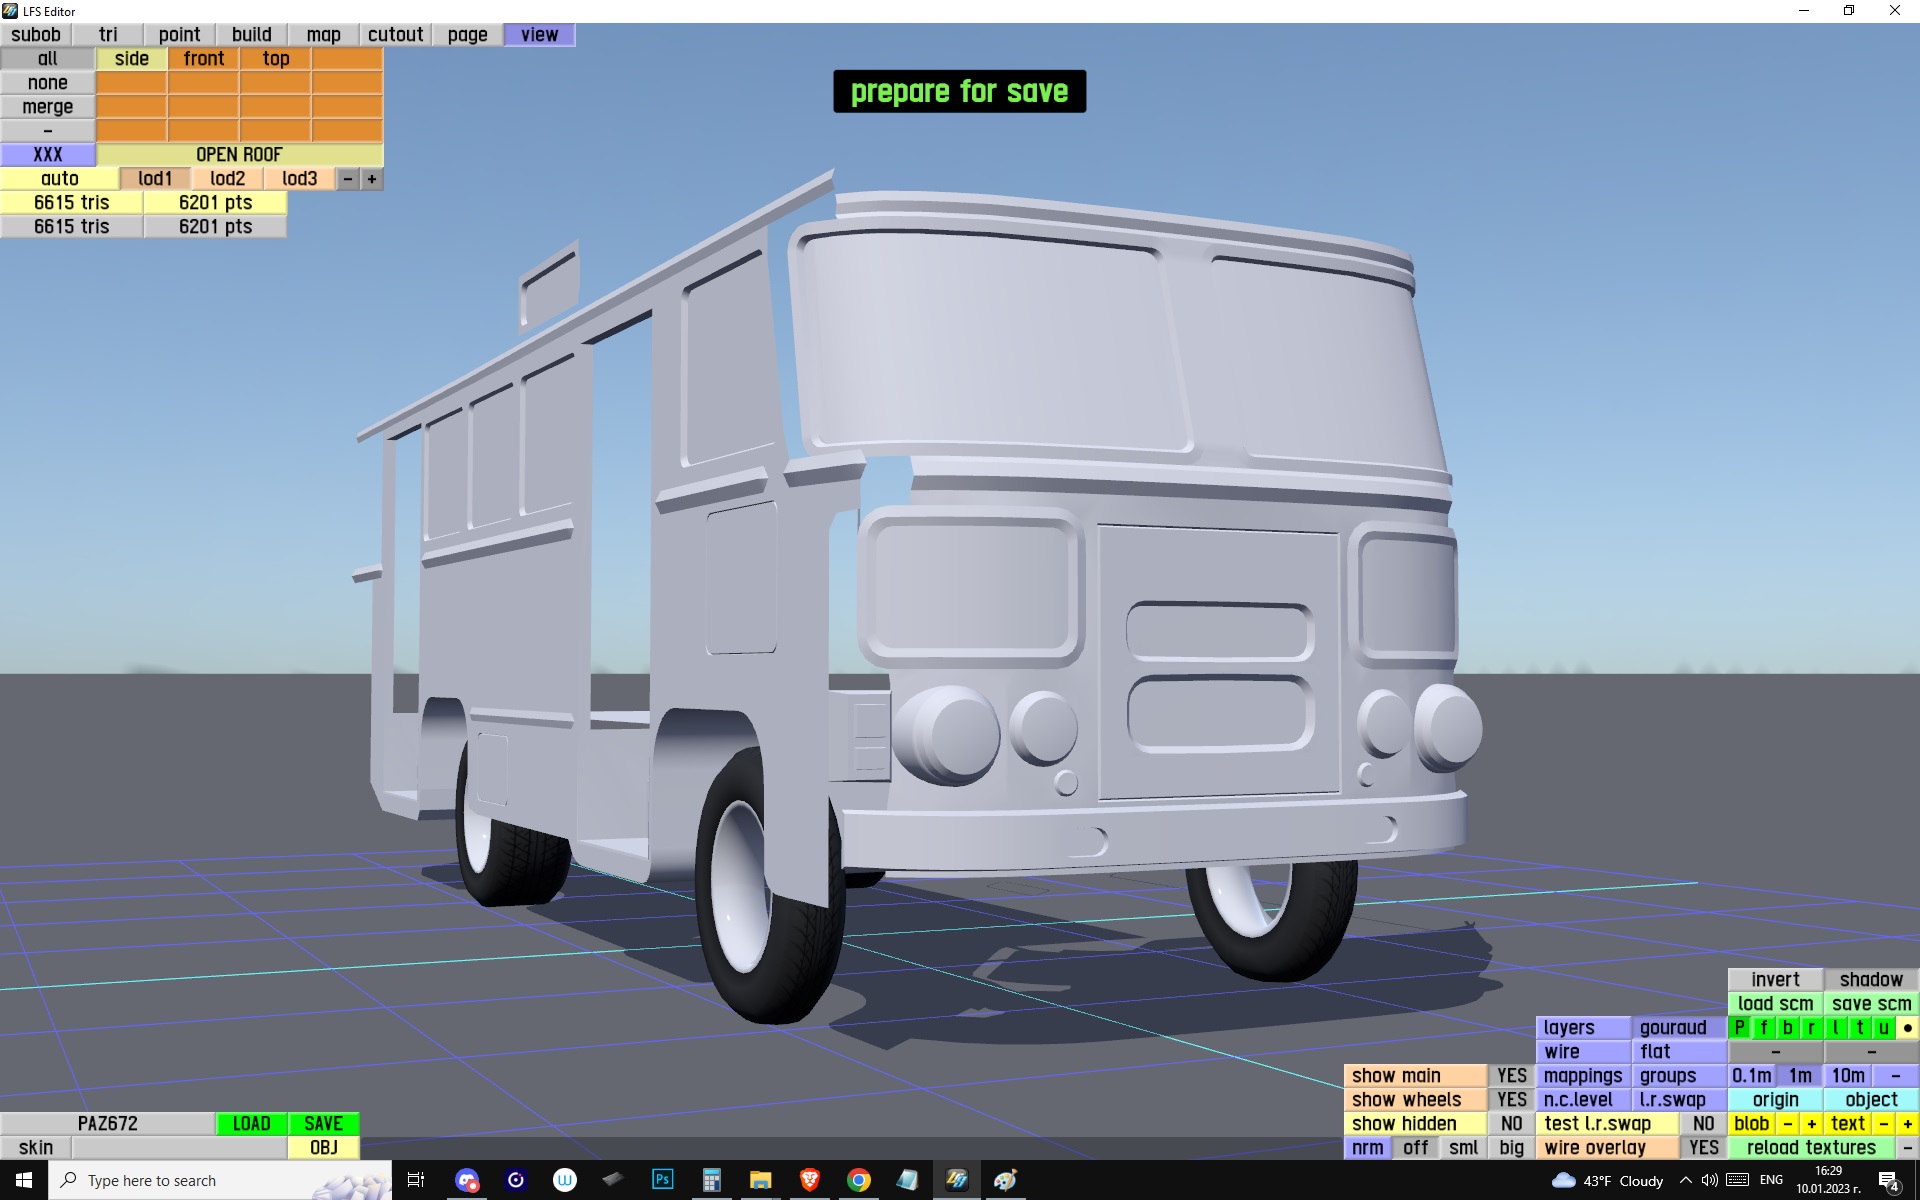Switch to the map tab

tap(323, 35)
